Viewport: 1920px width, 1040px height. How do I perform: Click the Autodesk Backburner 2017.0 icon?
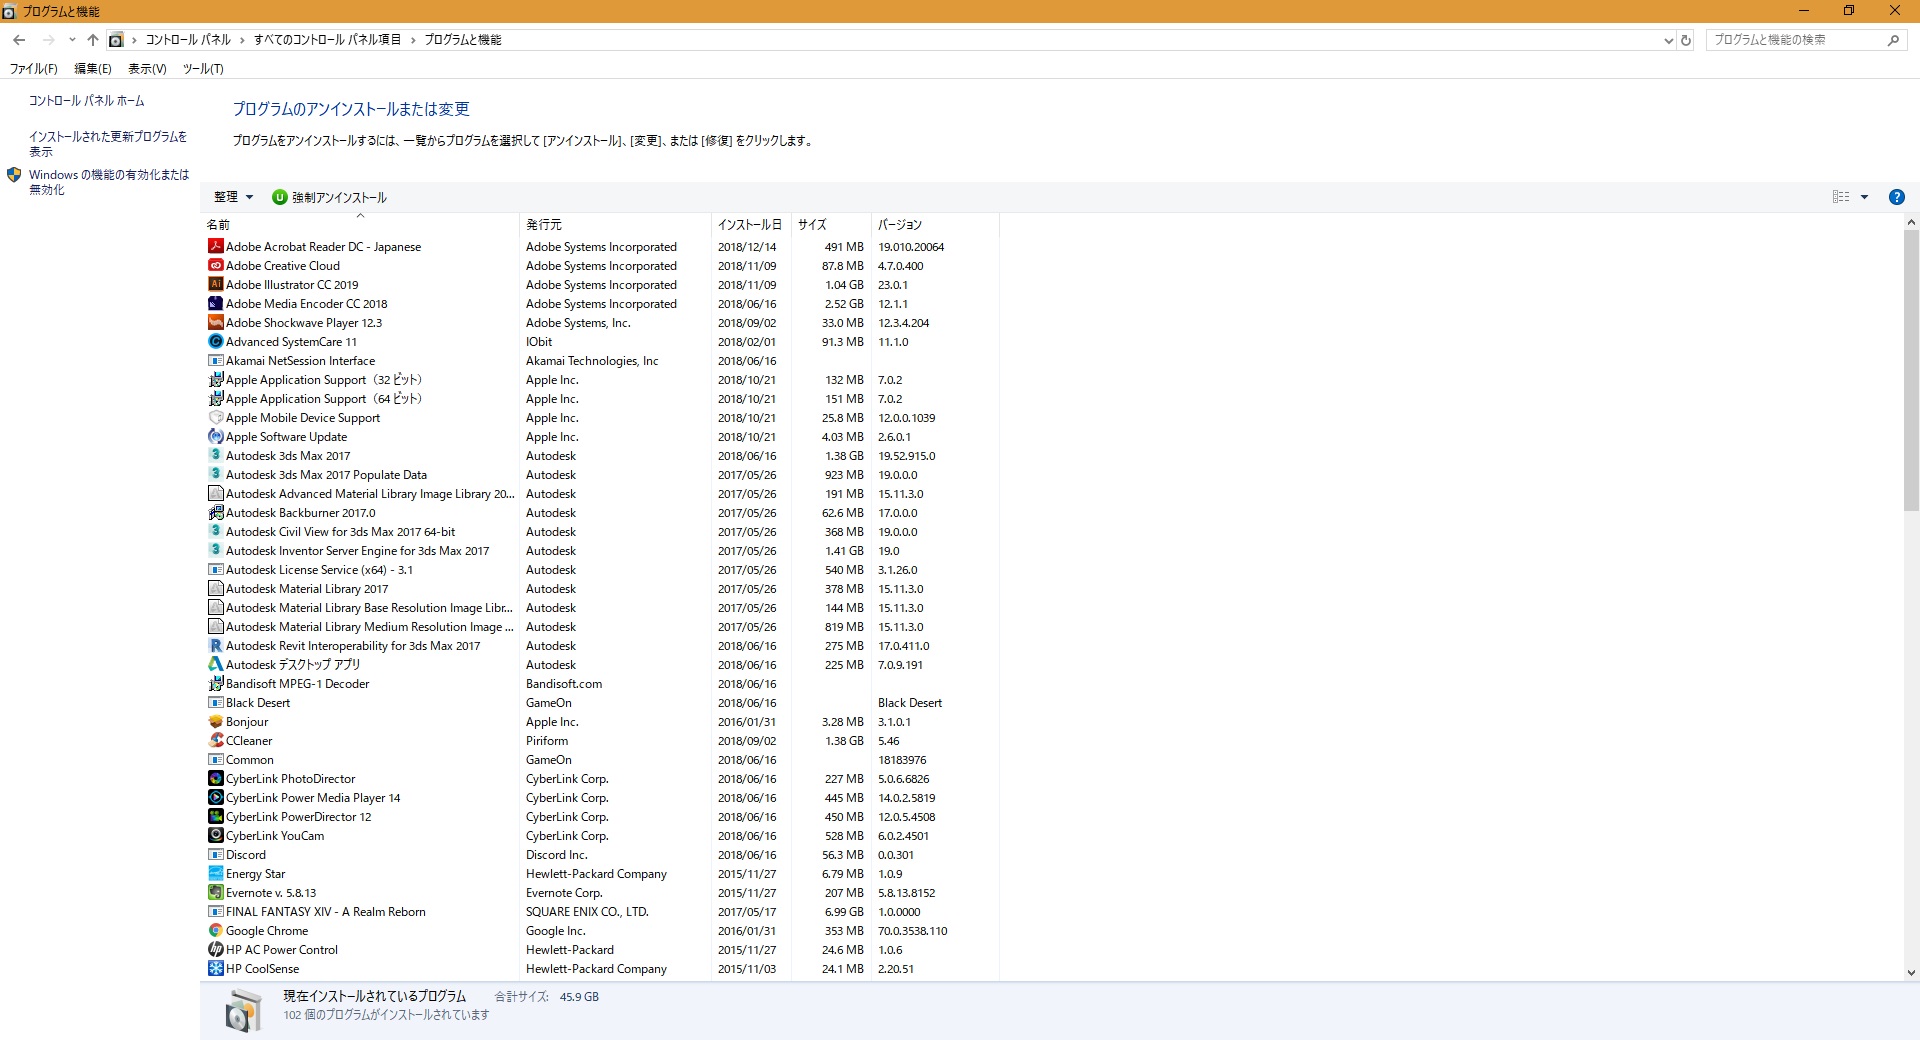coord(215,512)
